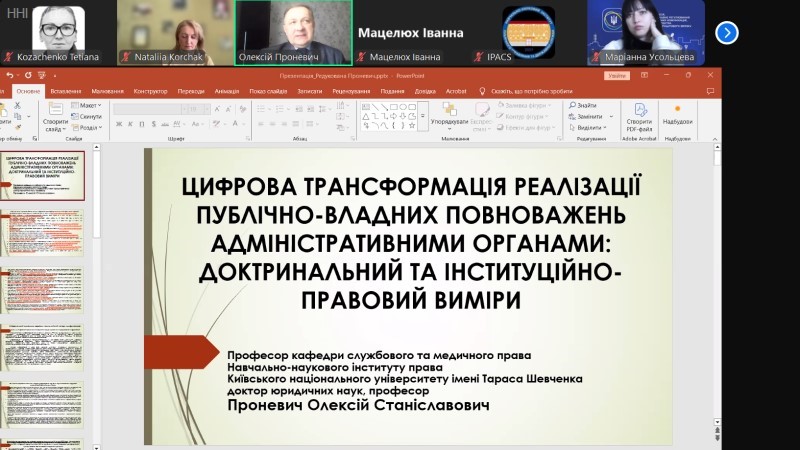Screen dimensions: 800x450
Task: Open the Виділити (Select) dropdown
Action: [587, 128]
